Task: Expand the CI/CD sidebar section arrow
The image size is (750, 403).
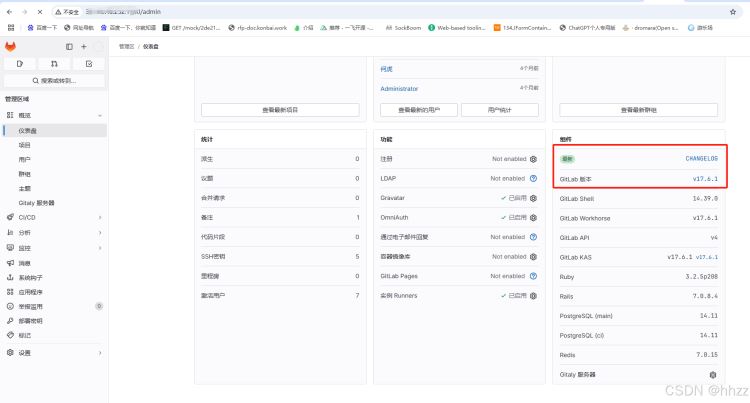Action: [x=100, y=218]
